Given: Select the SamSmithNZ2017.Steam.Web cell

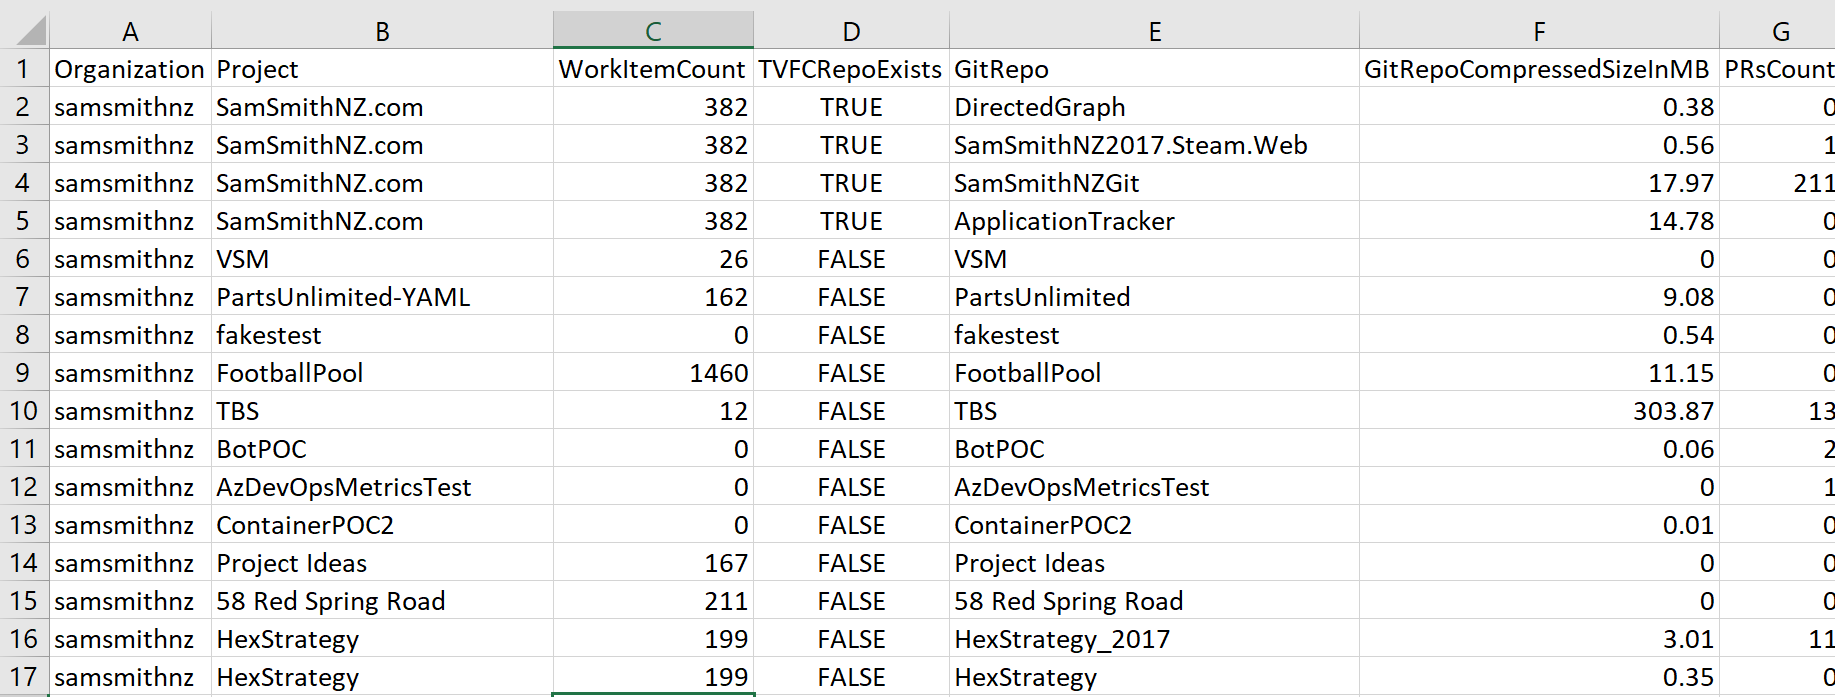Looking at the screenshot, I should coord(1154,145).
